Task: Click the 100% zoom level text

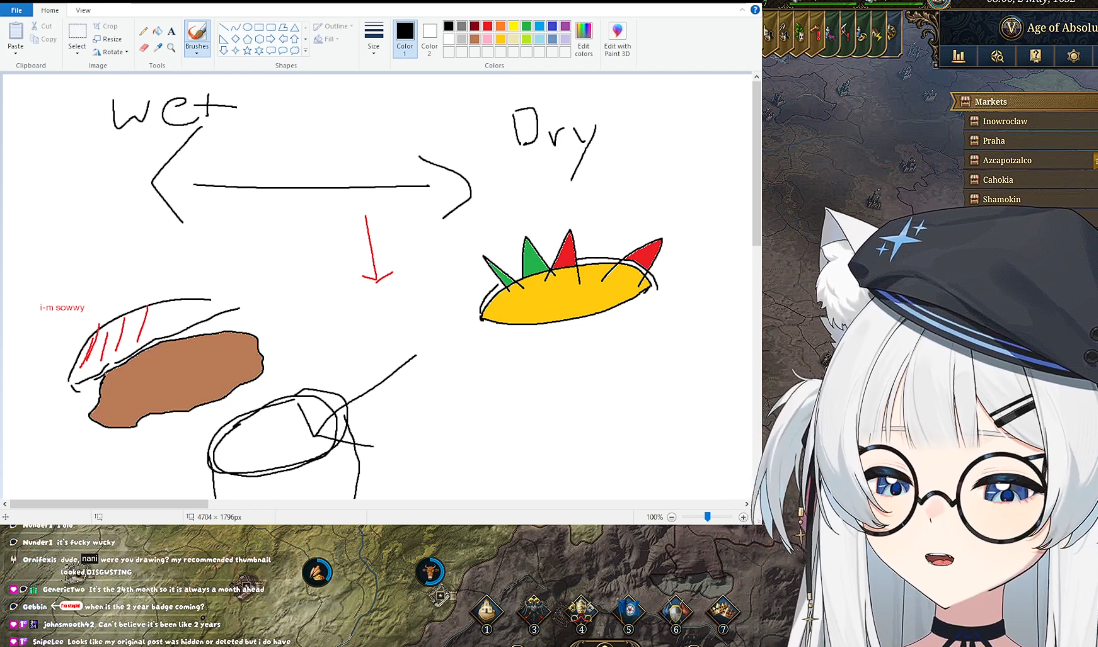Action: [x=654, y=517]
